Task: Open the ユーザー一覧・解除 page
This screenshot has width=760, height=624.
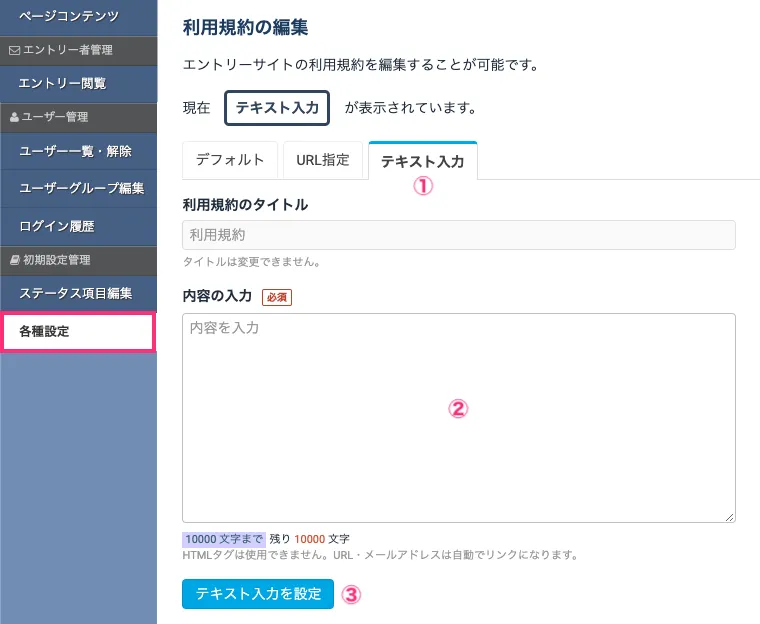Action: [76, 152]
